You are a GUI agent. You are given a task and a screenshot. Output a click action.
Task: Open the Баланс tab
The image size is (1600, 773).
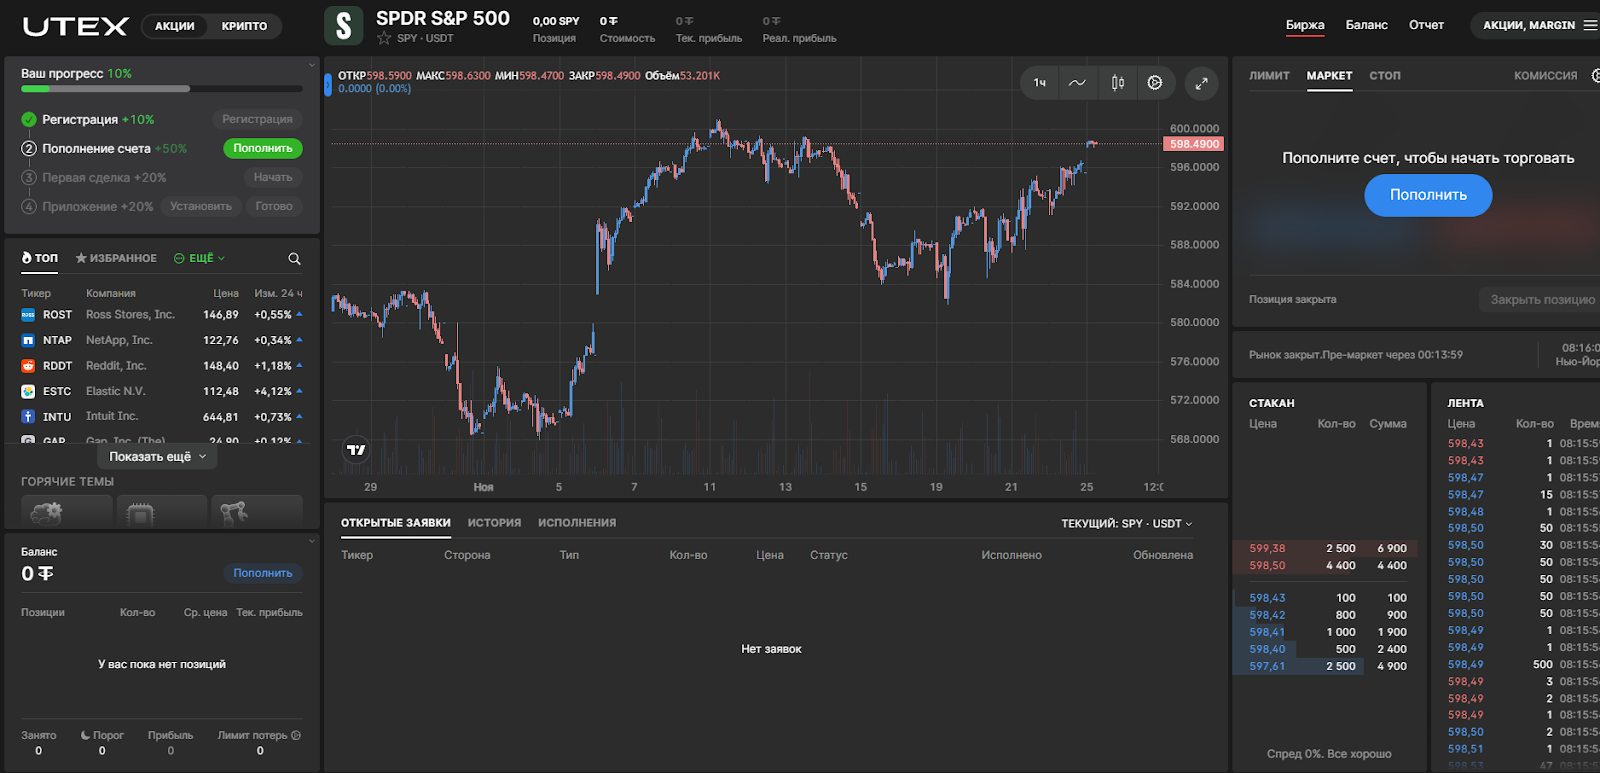1366,25
